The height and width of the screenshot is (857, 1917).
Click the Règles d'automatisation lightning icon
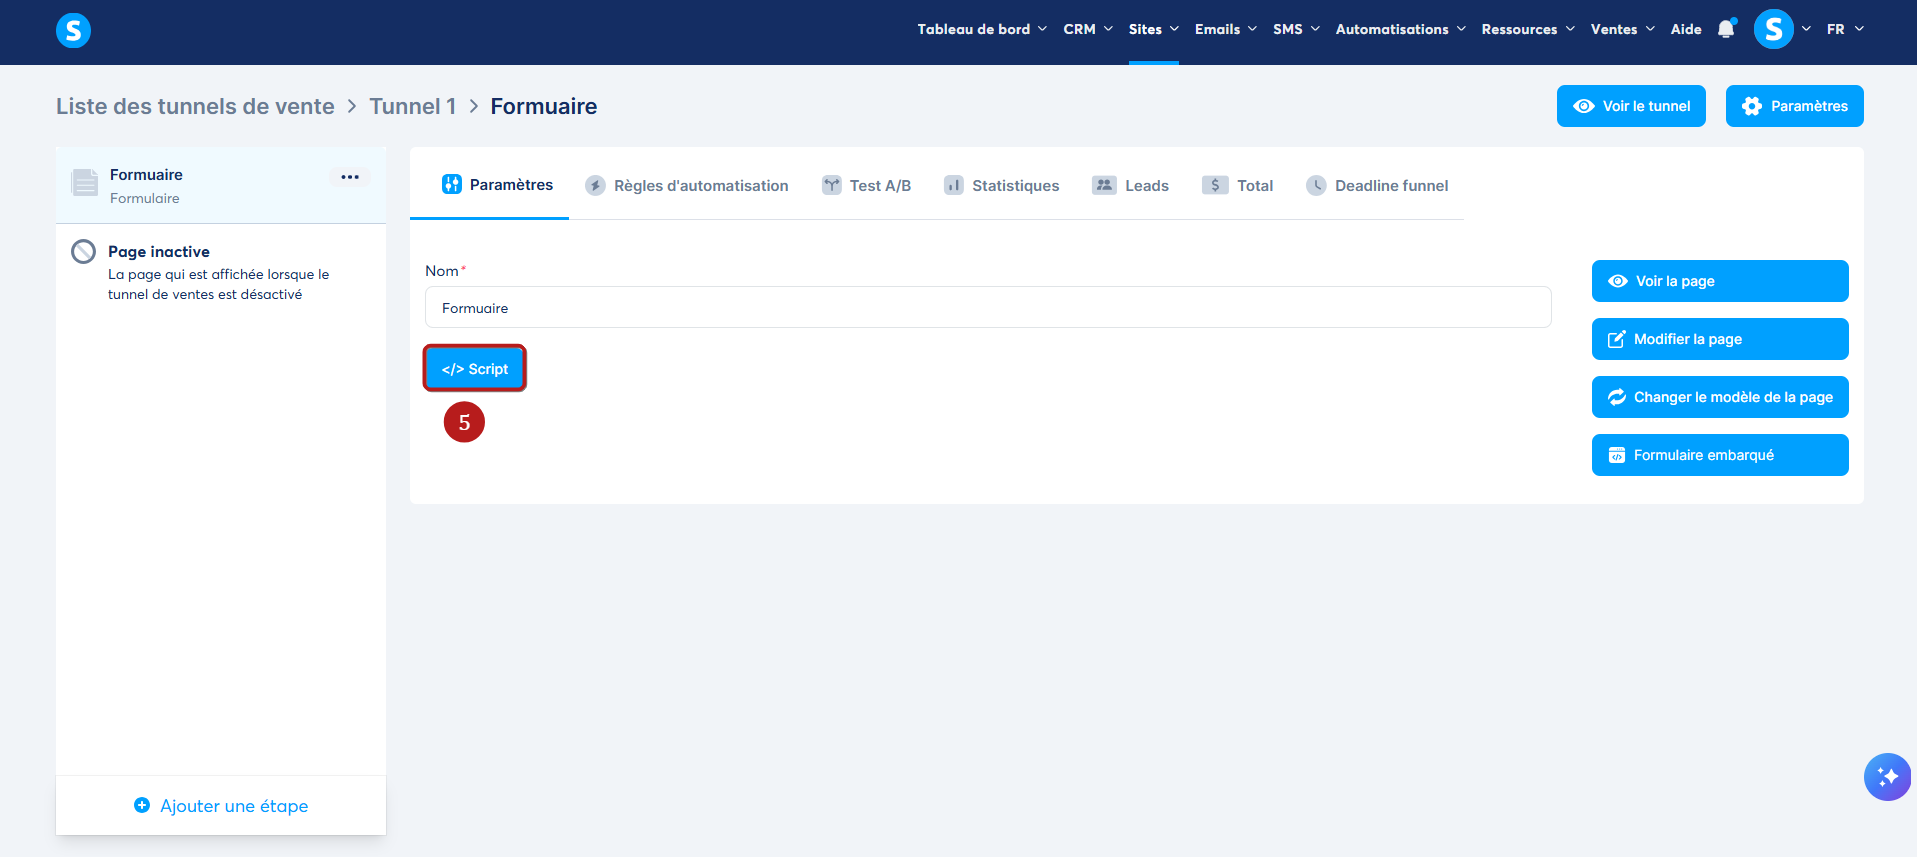[x=595, y=185]
